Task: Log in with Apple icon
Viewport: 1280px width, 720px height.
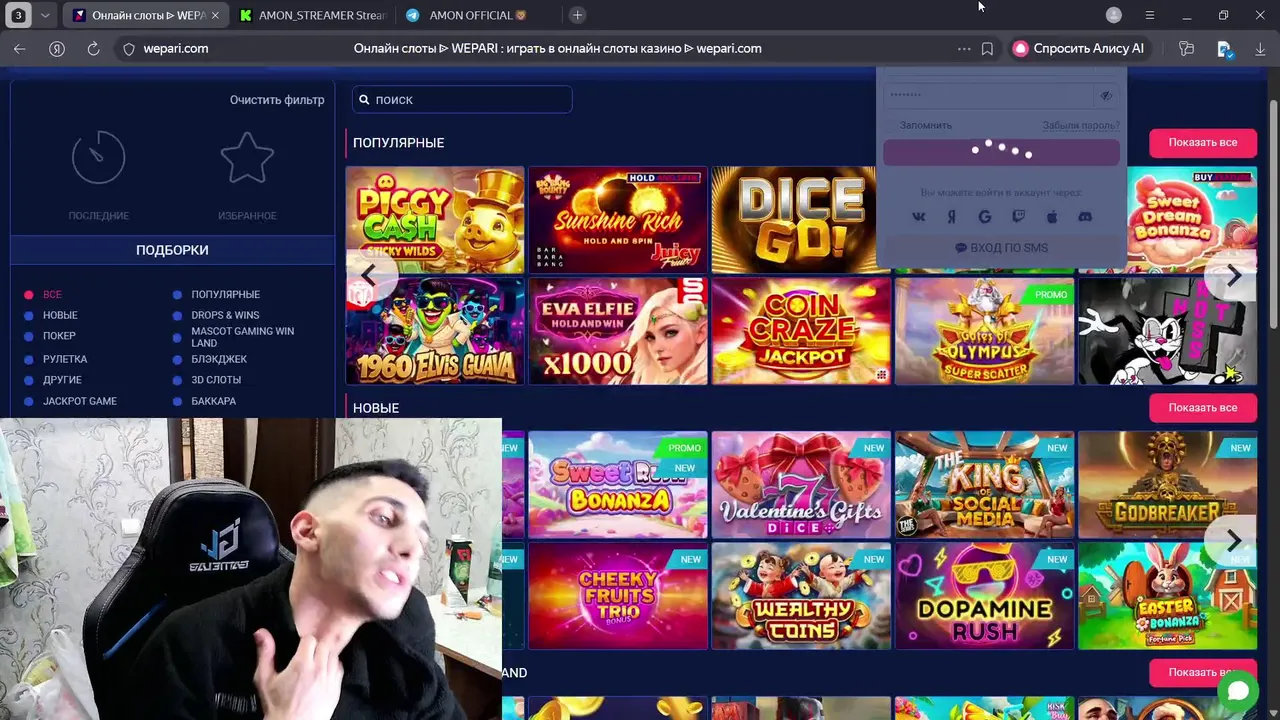Action: coord(1052,217)
